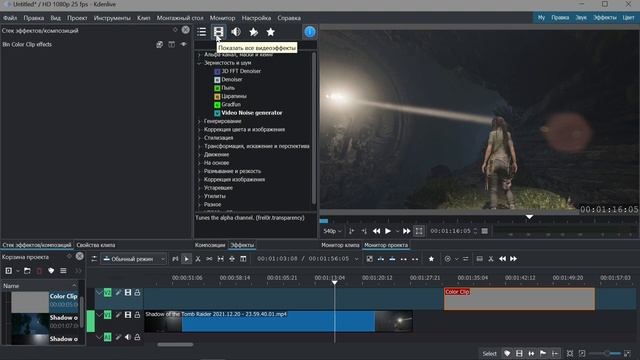
Task: Toggle monitor edit mode button
Action: (x=419, y=231)
